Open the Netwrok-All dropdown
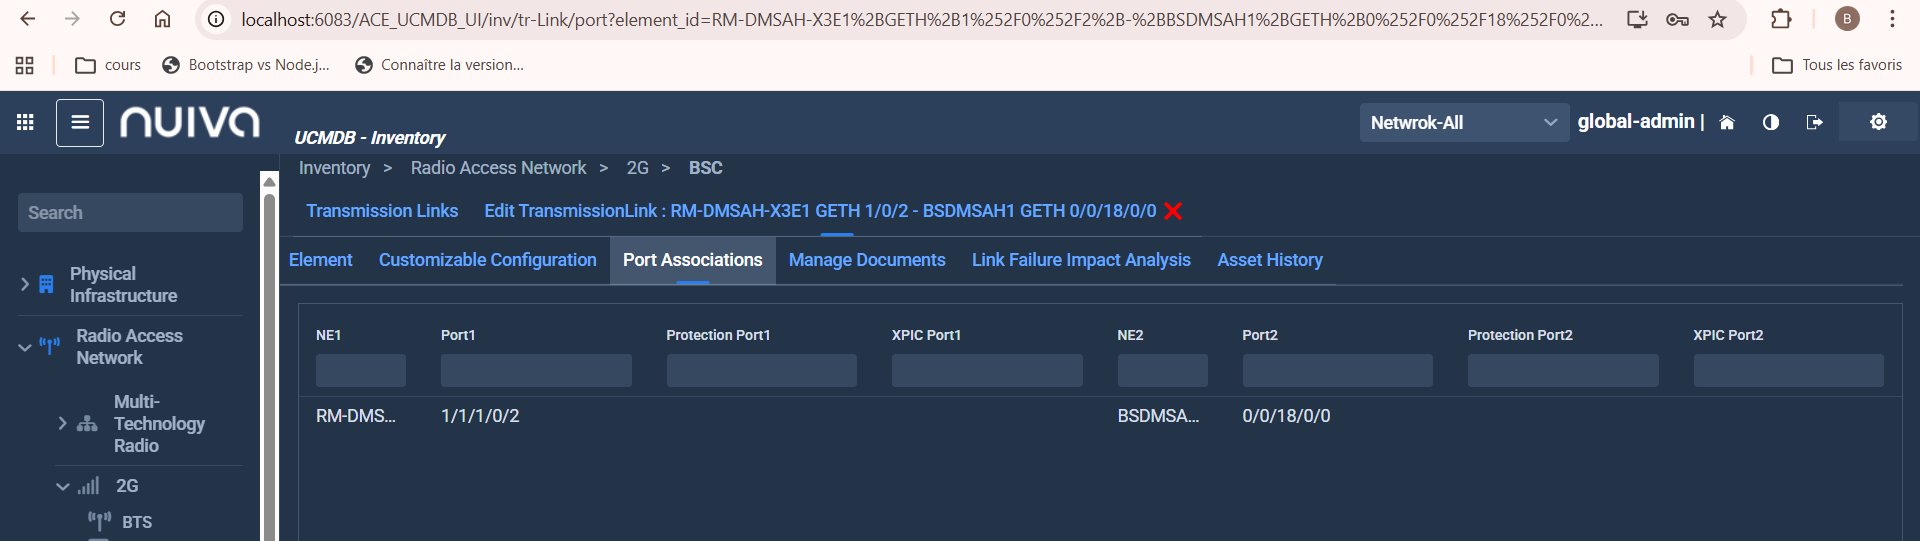Image resolution: width=1920 pixels, height=541 pixels. (1463, 122)
